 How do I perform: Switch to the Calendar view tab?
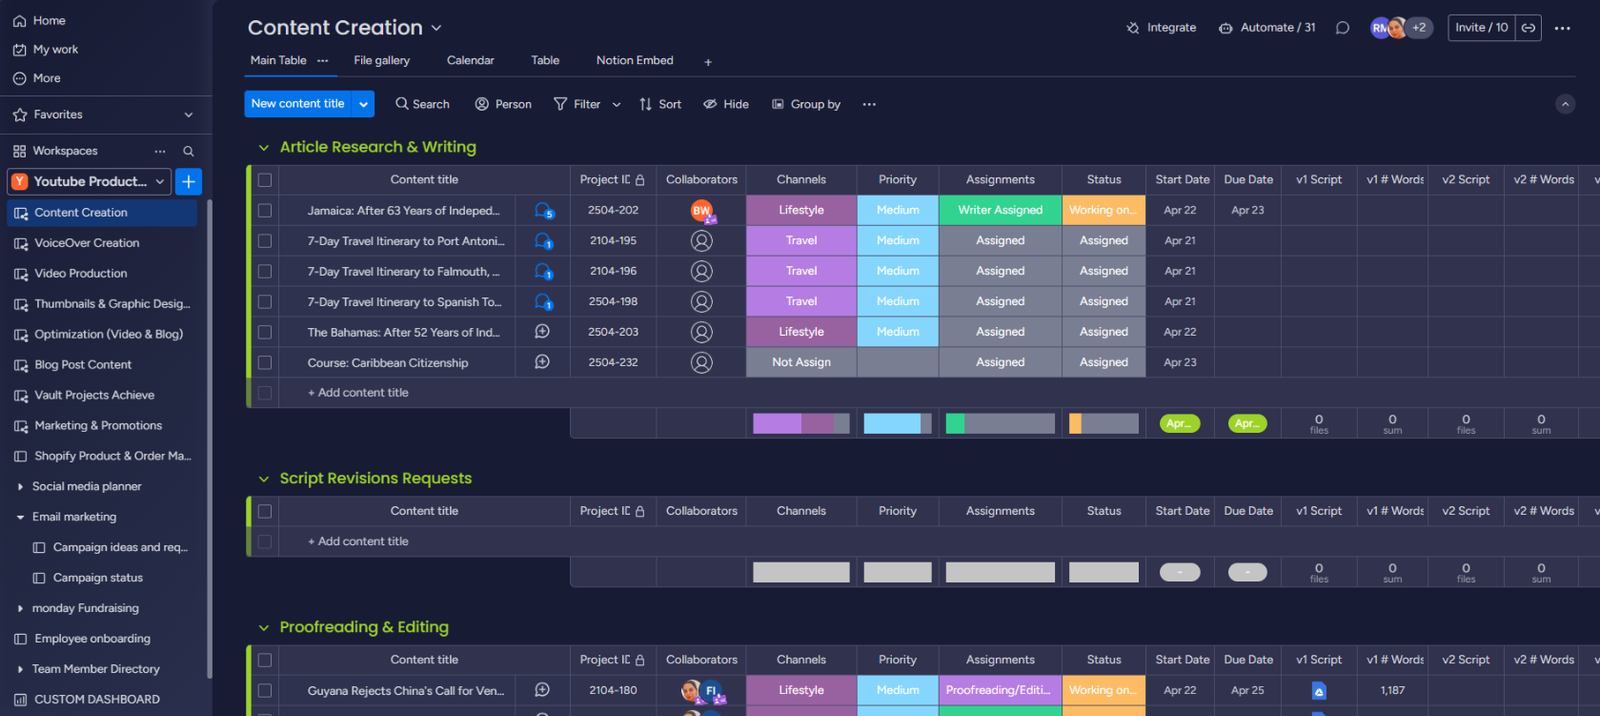click(x=470, y=61)
